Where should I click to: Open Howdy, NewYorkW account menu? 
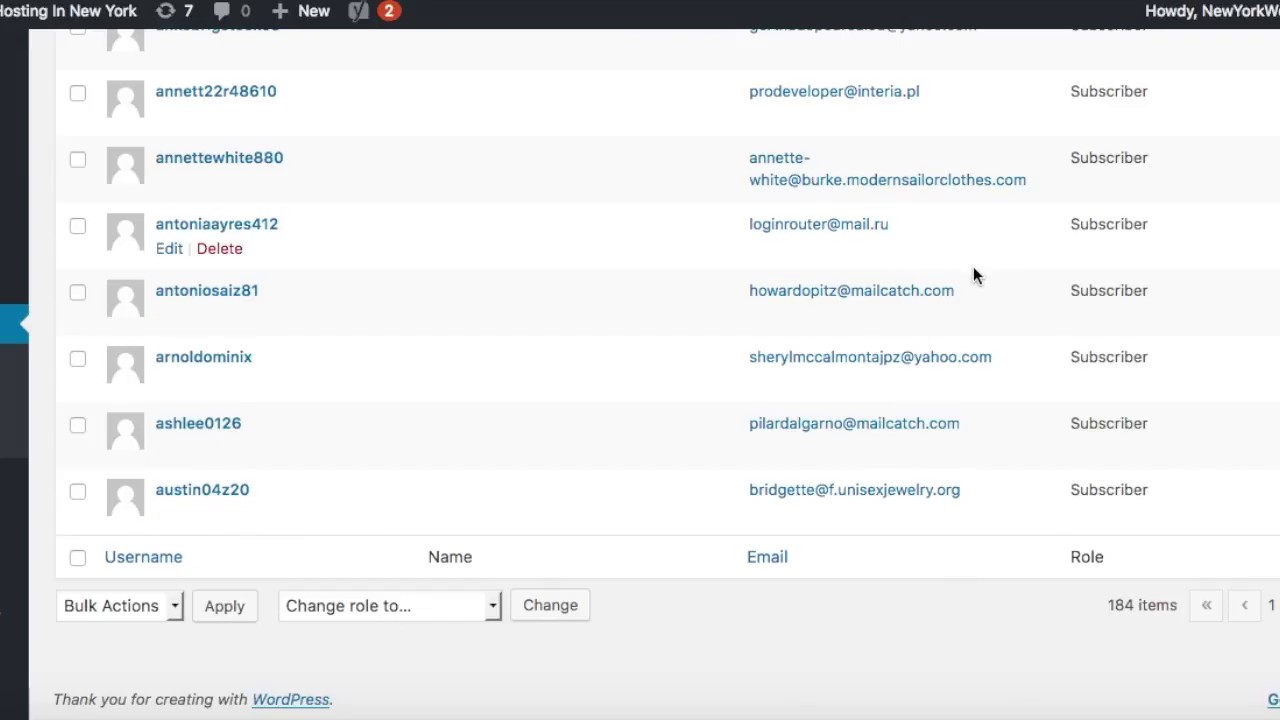click(1212, 11)
